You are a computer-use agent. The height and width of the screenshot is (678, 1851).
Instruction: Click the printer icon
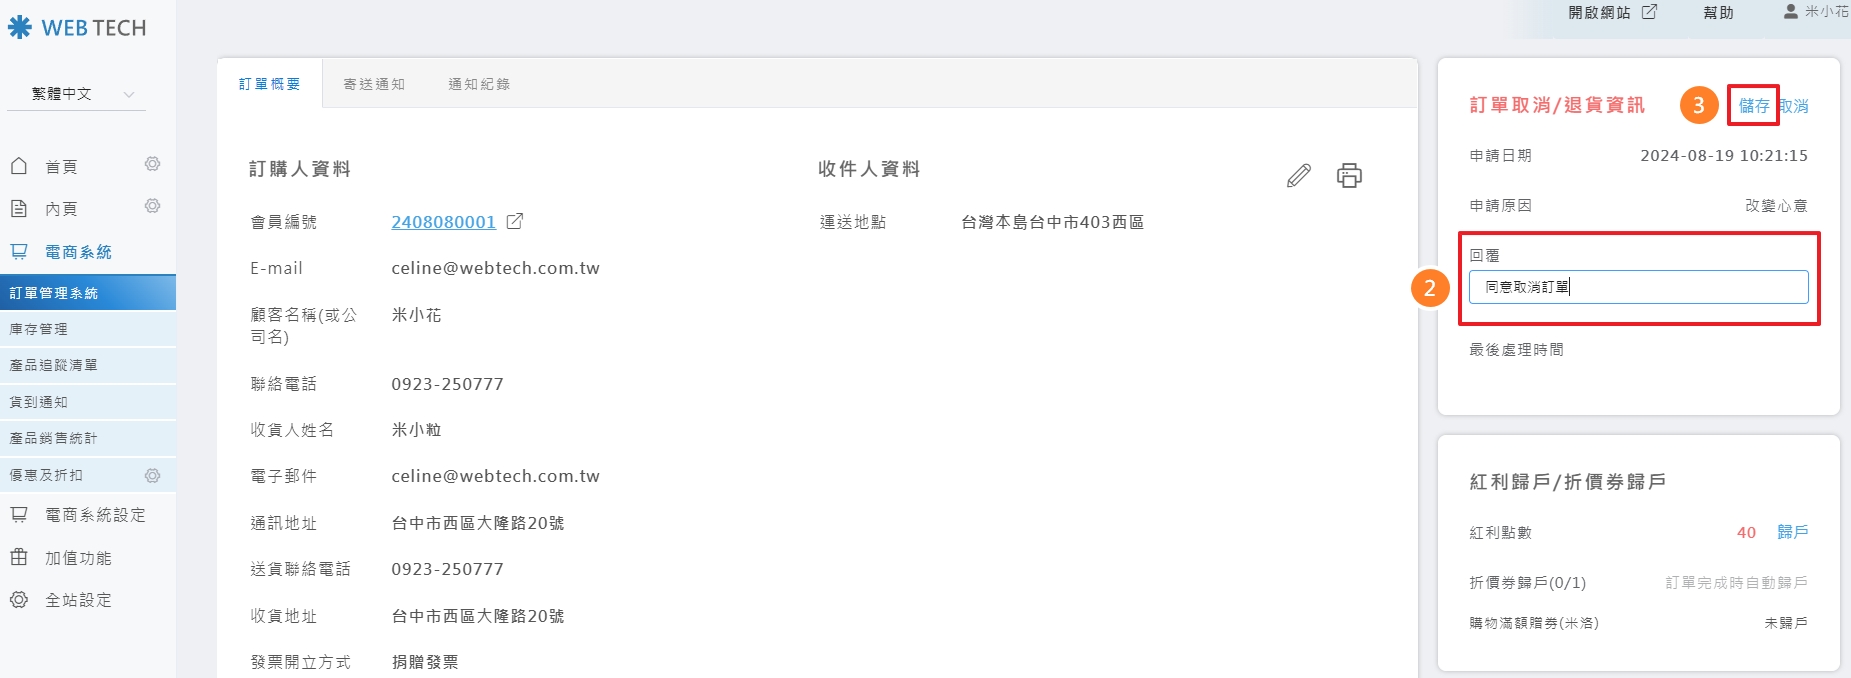tap(1349, 176)
